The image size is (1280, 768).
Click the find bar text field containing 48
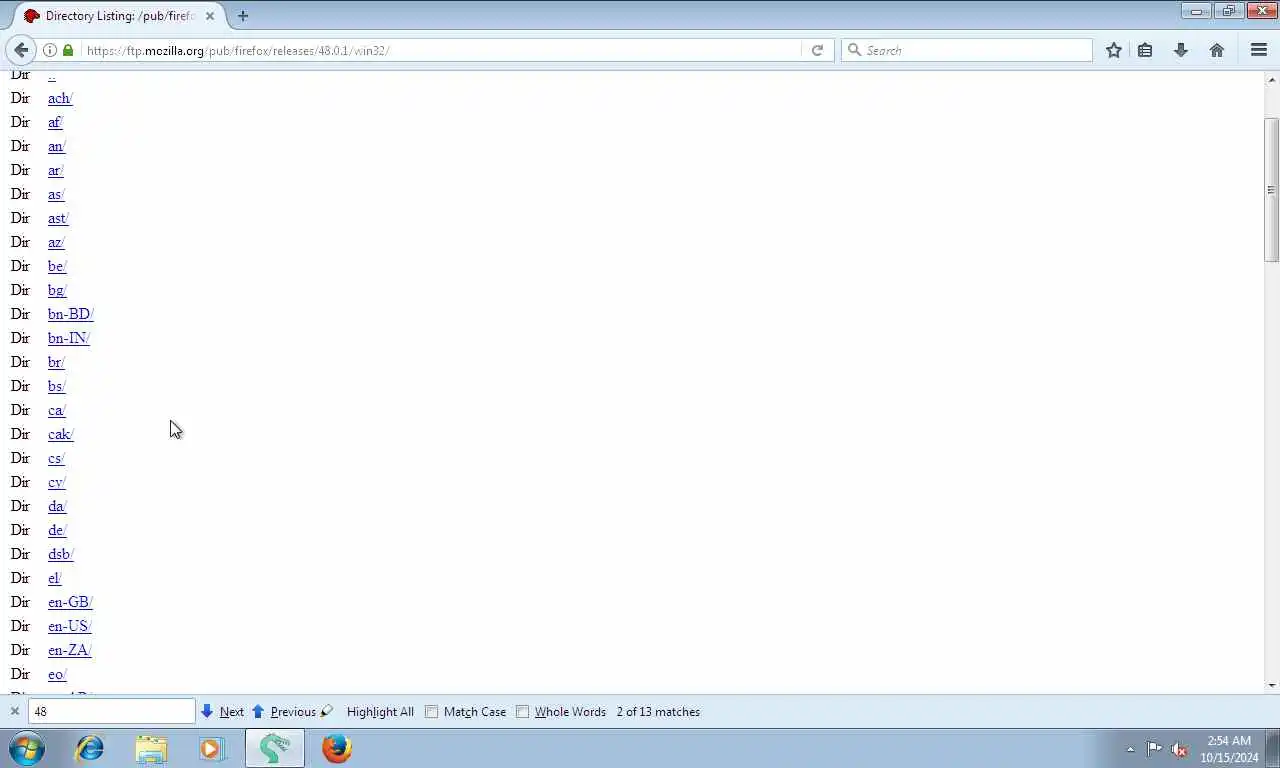point(111,711)
